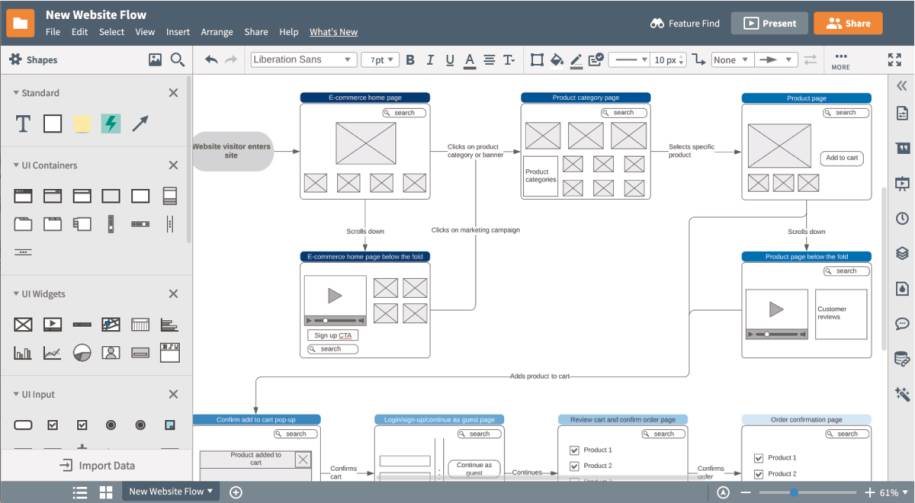
Task: Search shapes with magnifier icon
Action: [177, 60]
